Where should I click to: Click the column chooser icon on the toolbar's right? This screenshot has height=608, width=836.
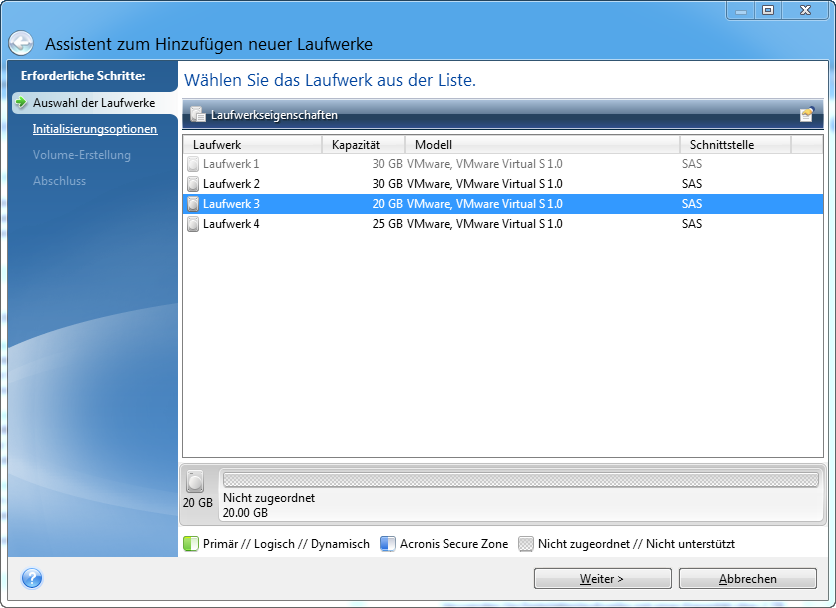tap(806, 115)
